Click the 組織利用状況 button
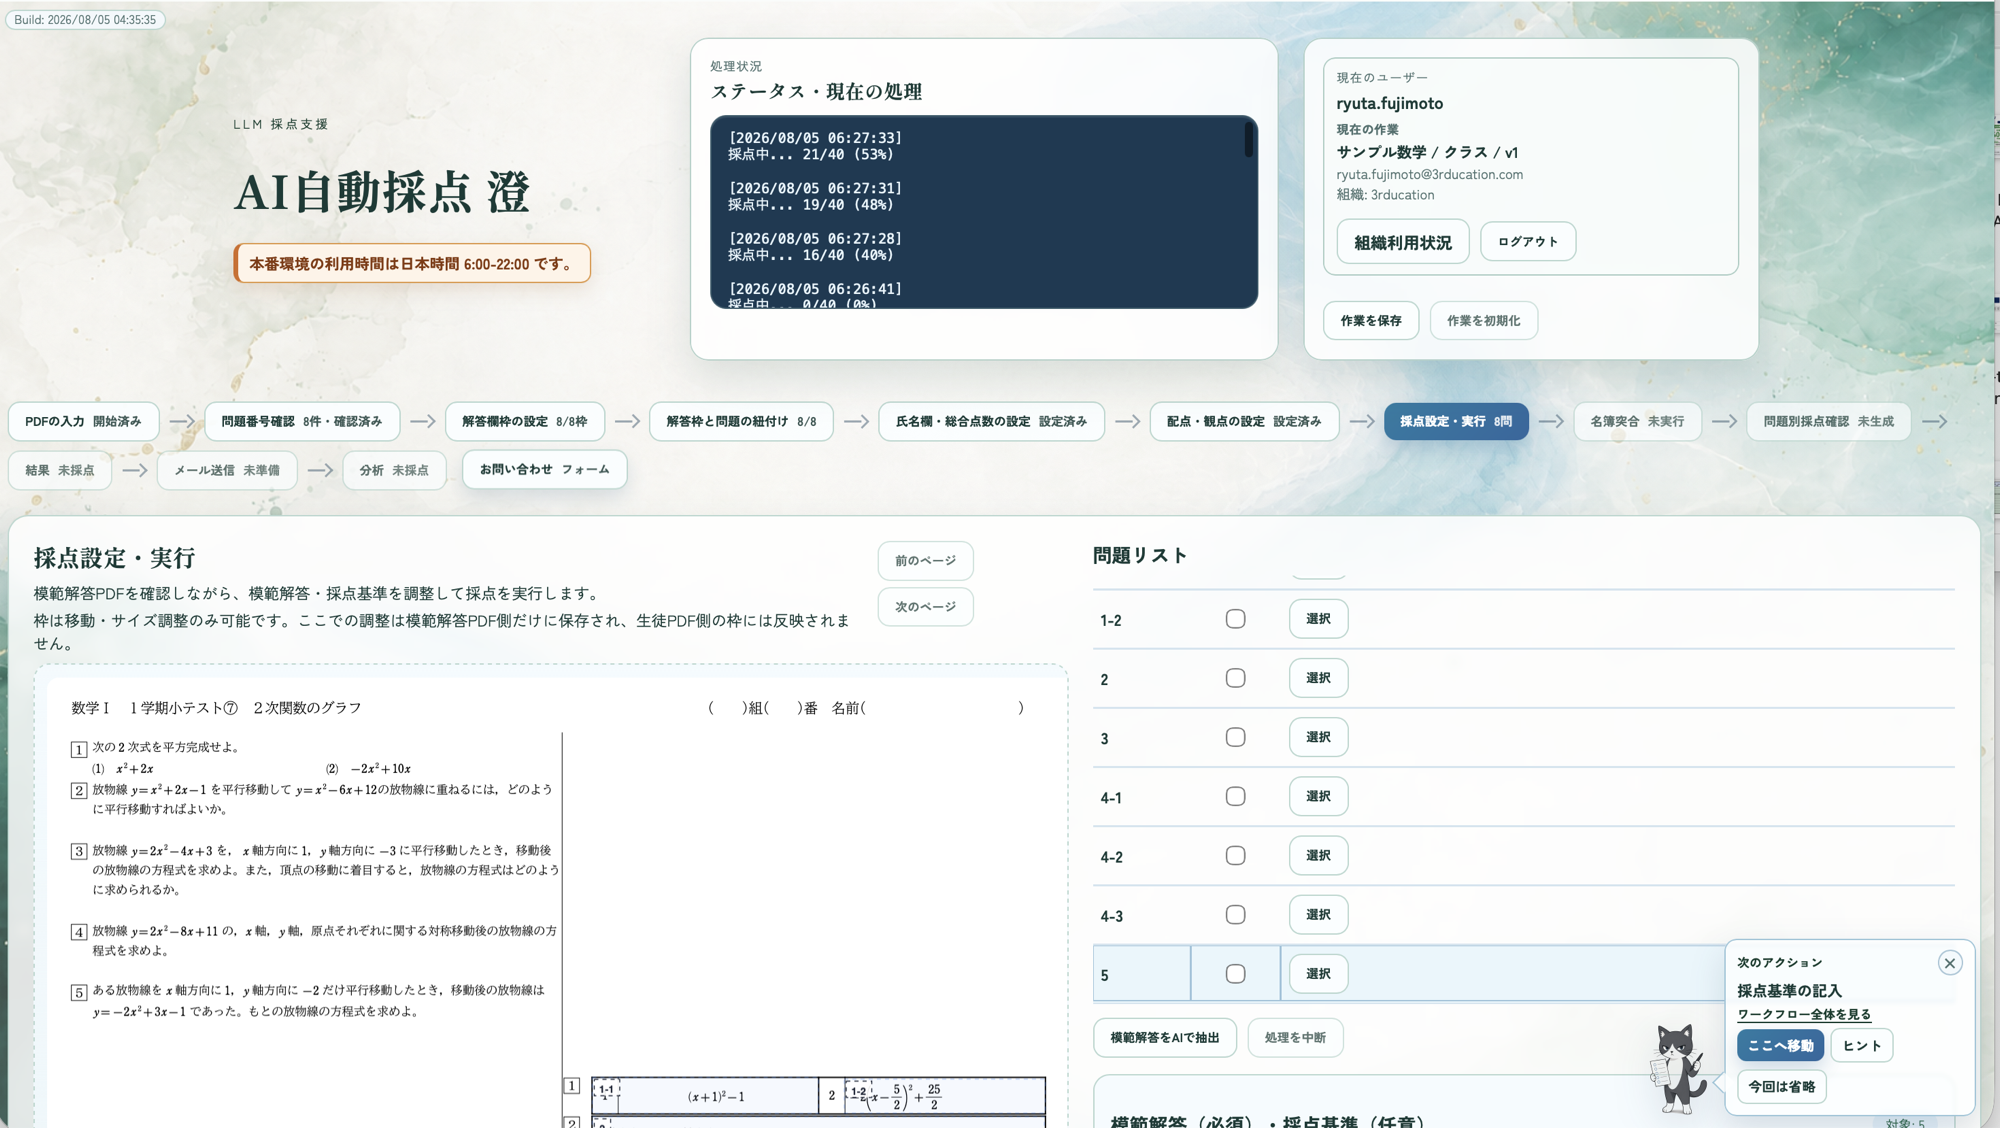Viewport: 2000px width, 1128px height. [1403, 242]
